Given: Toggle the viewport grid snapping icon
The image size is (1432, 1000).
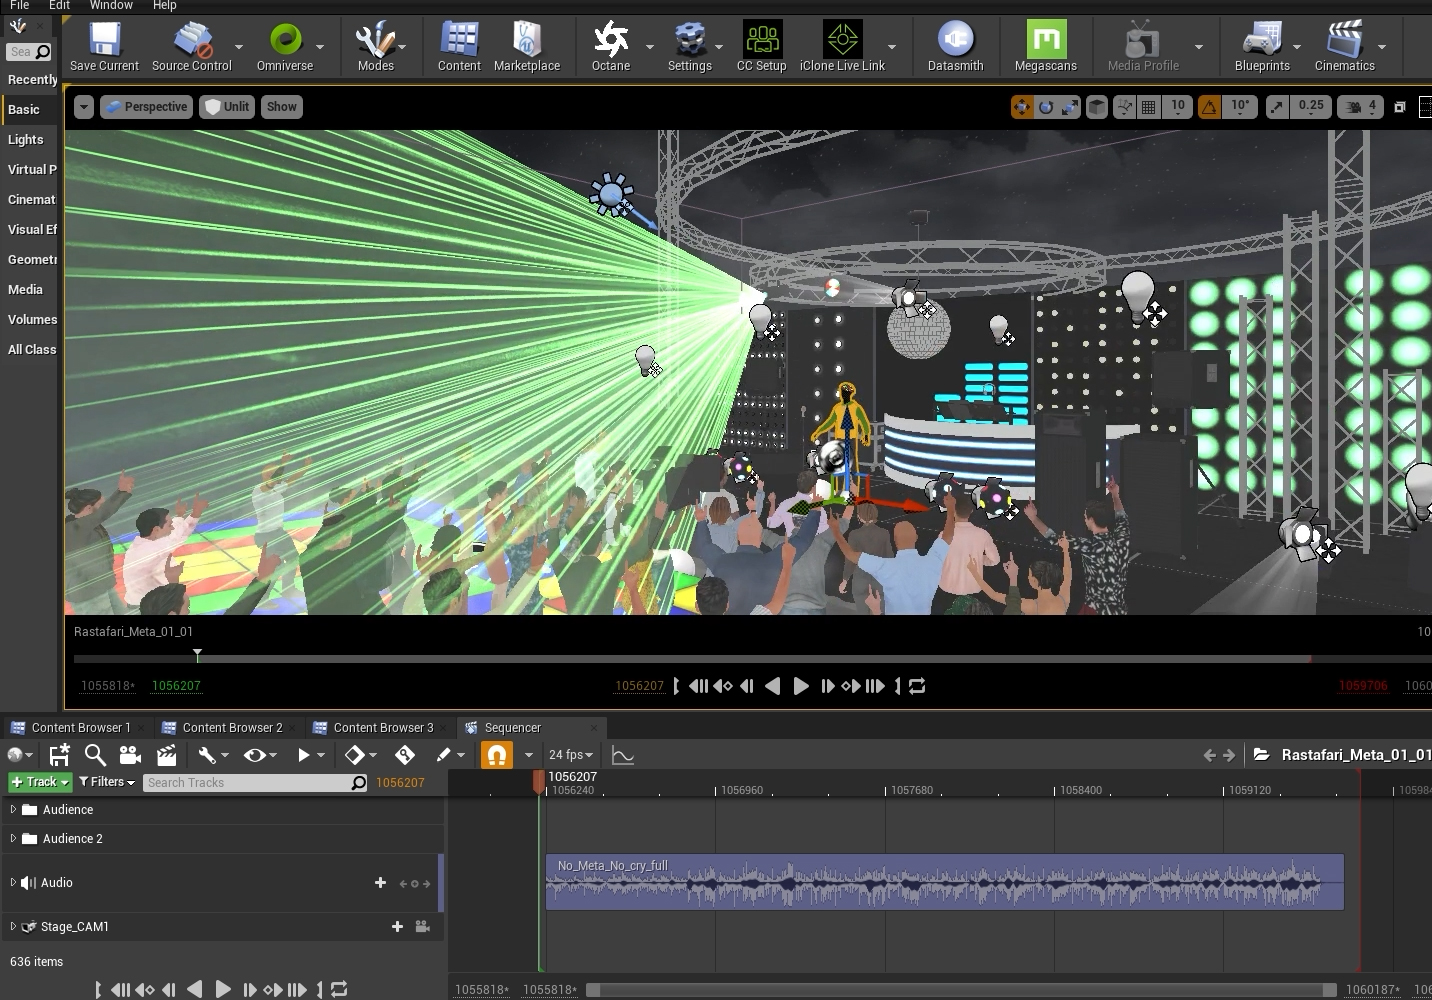Looking at the screenshot, I should tap(1149, 107).
